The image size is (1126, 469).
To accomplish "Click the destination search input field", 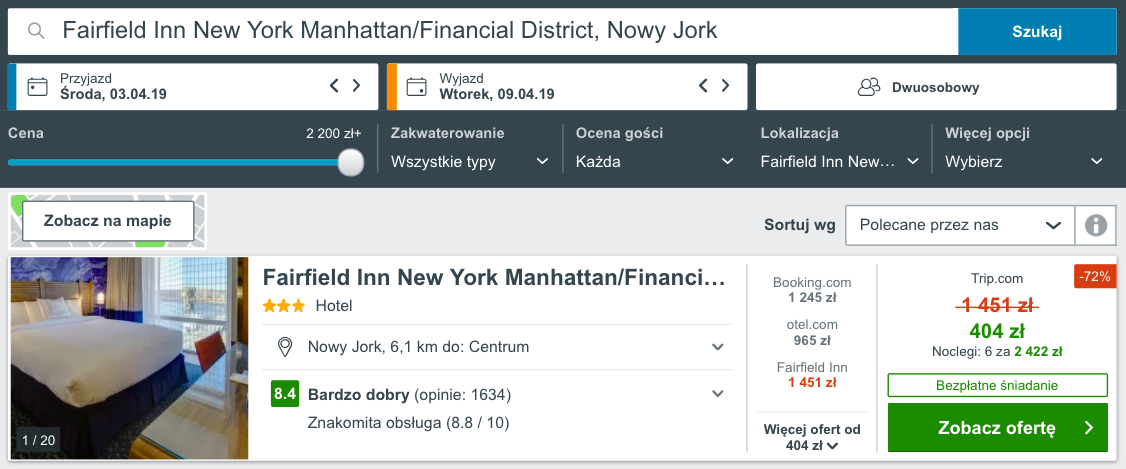I will click(x=483, y=32).
